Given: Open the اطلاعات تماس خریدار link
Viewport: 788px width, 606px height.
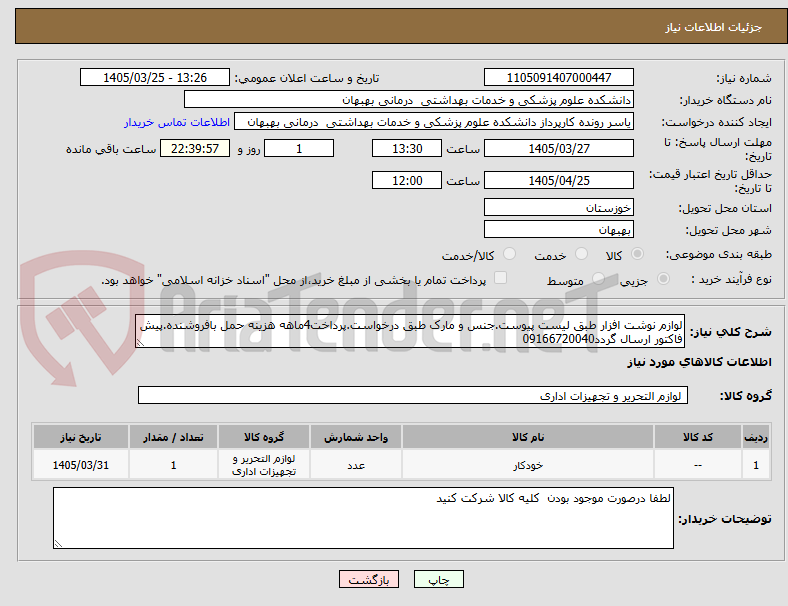Looking at the screenshot, I should pyautogui.click(x=177, y=122).
